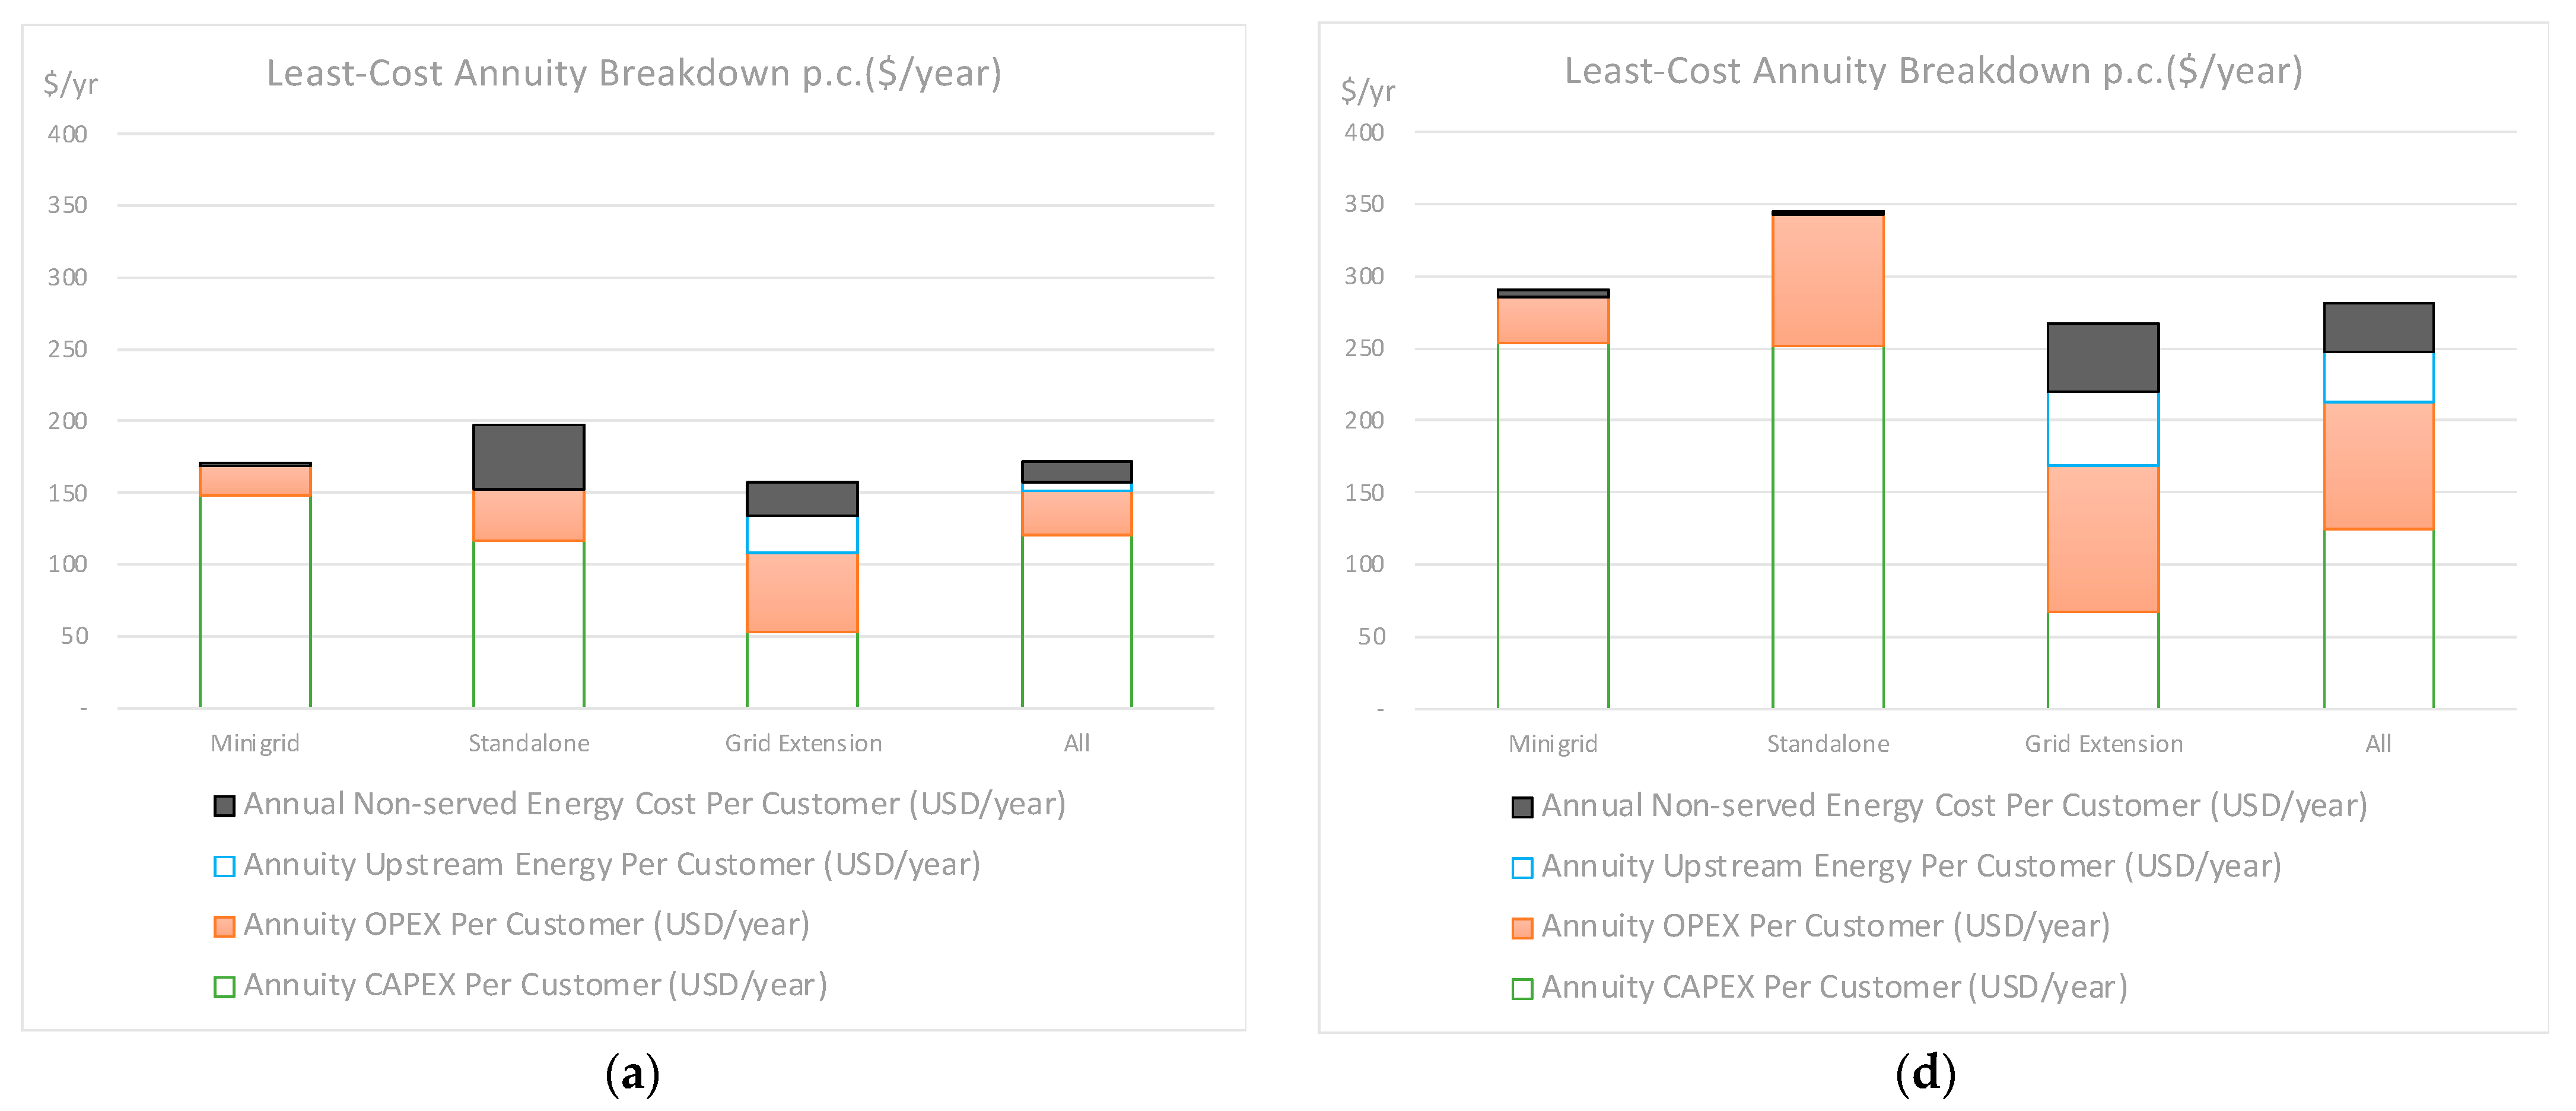The image size is (2576, 1111).
Task: Click the Standalone axis label in chart (a)
Action: [528, 743]
